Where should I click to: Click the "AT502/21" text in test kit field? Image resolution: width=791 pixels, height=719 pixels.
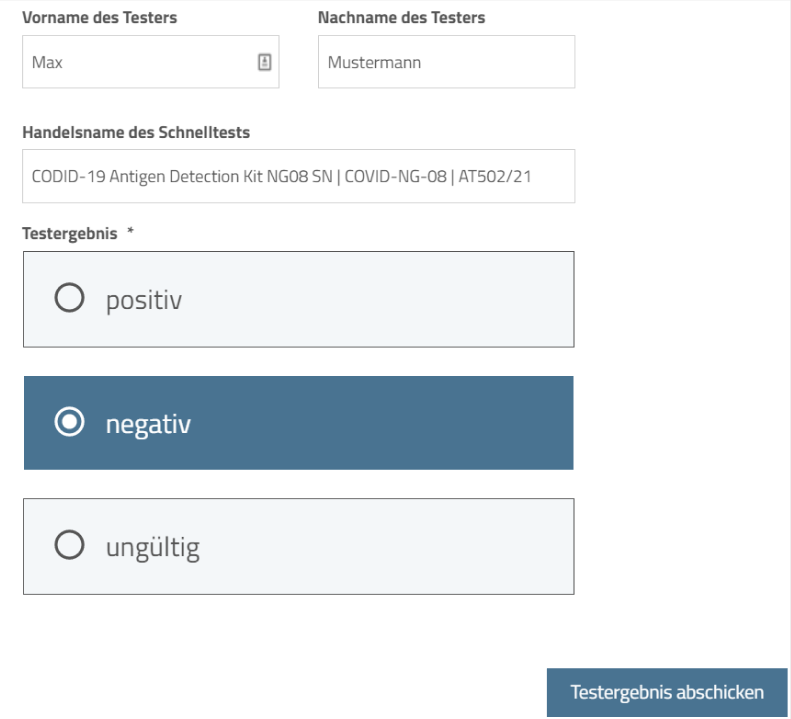(495, 177)
